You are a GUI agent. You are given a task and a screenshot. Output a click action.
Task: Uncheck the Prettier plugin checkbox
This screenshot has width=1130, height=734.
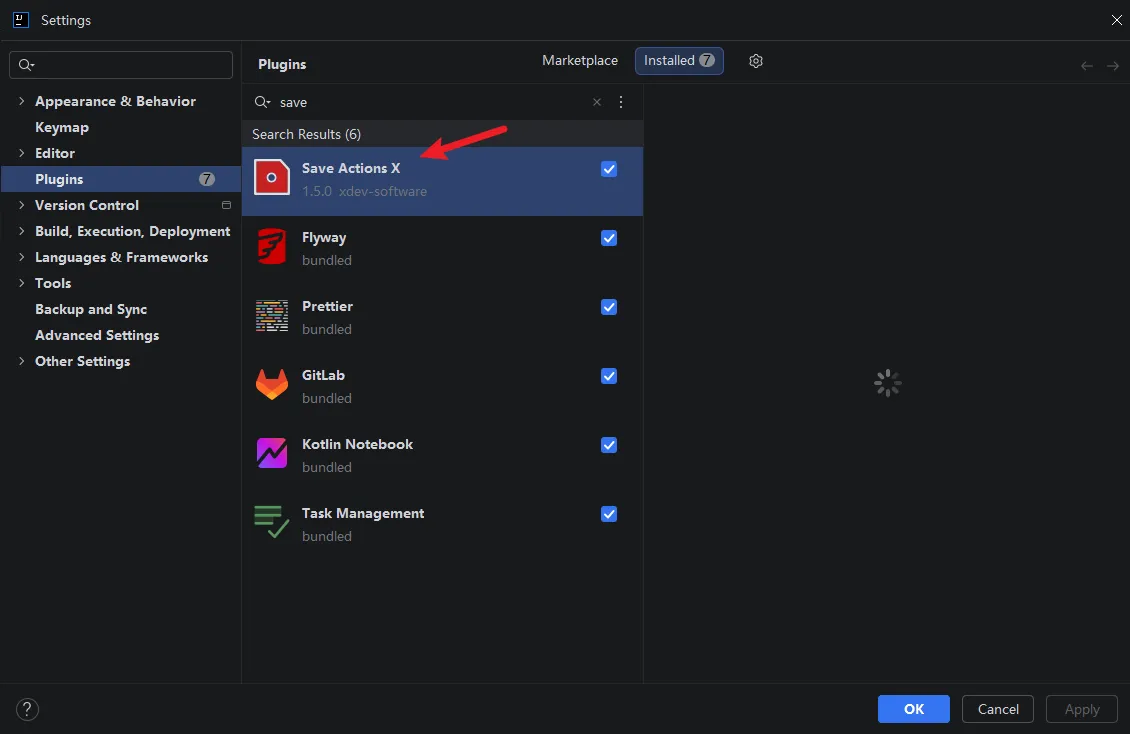[x=609, y=307]
